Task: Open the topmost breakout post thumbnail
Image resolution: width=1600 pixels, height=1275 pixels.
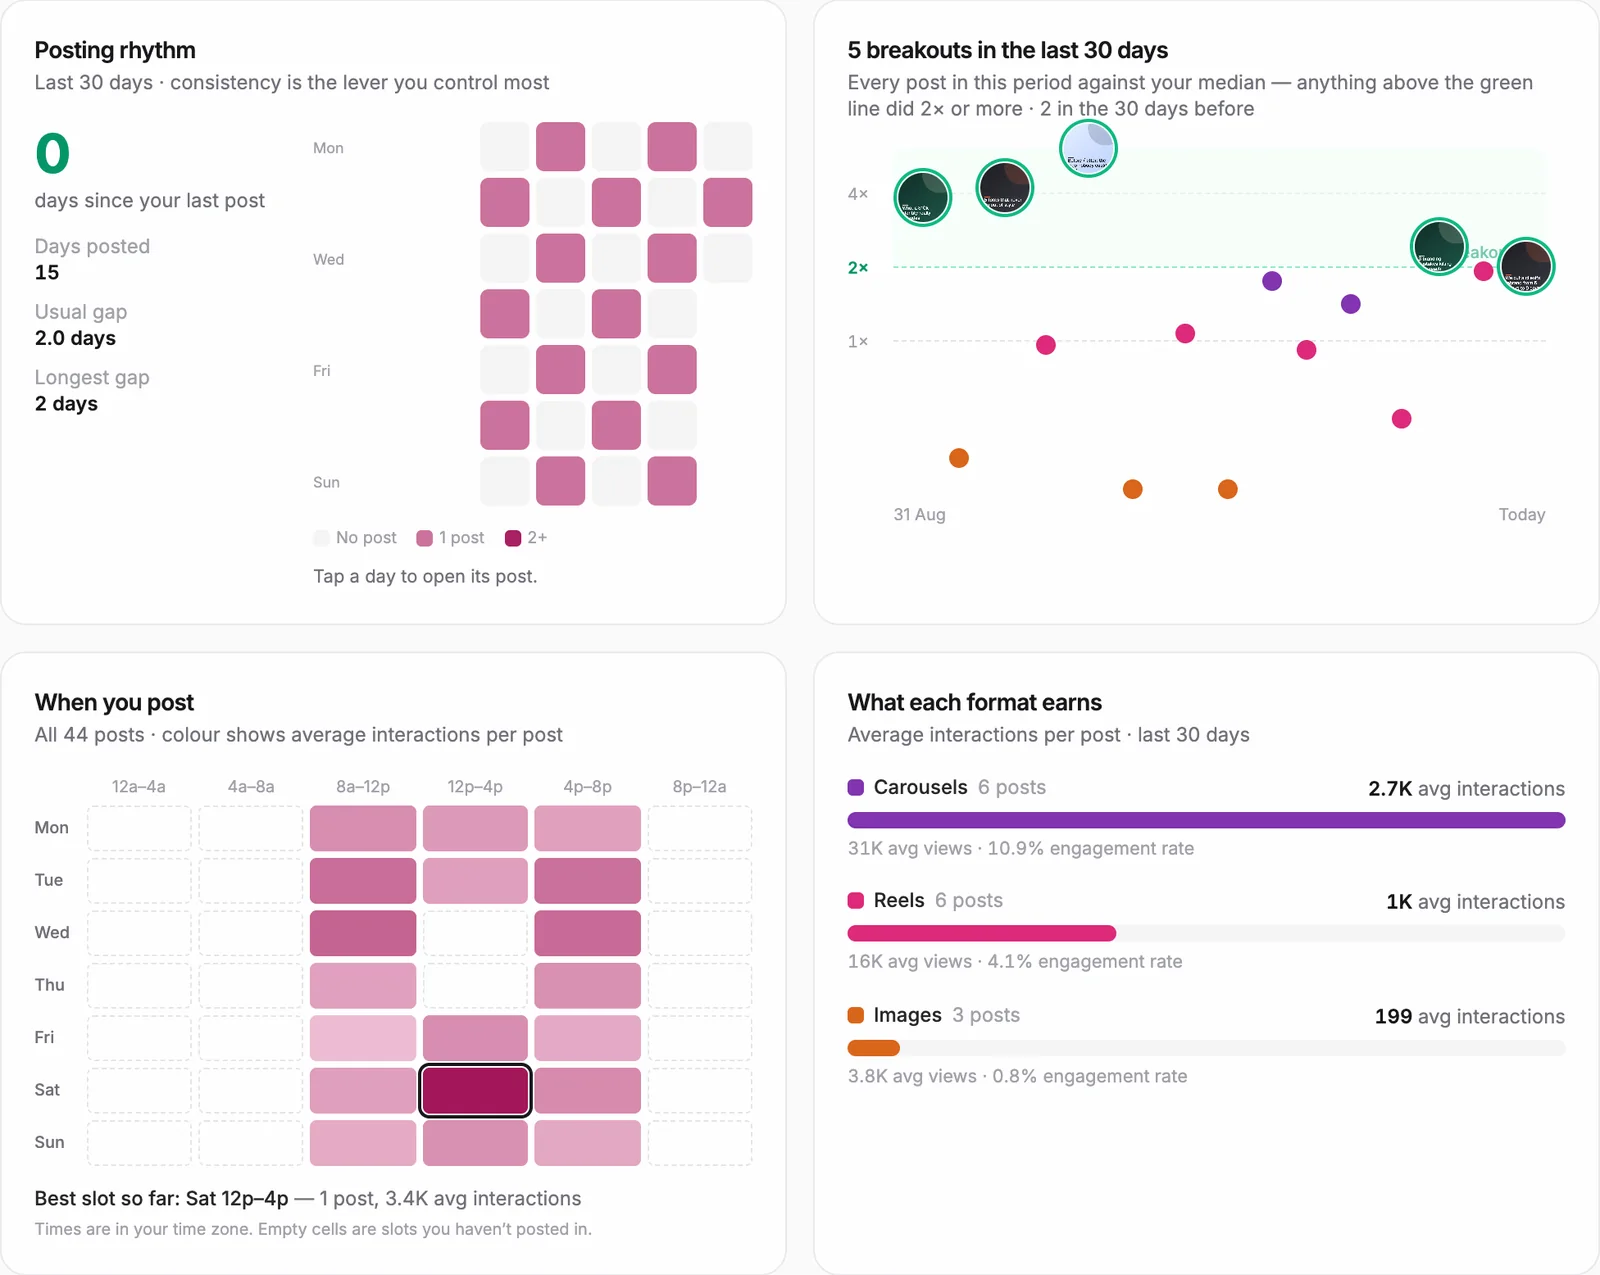Action: click(x=1088, y=149)
